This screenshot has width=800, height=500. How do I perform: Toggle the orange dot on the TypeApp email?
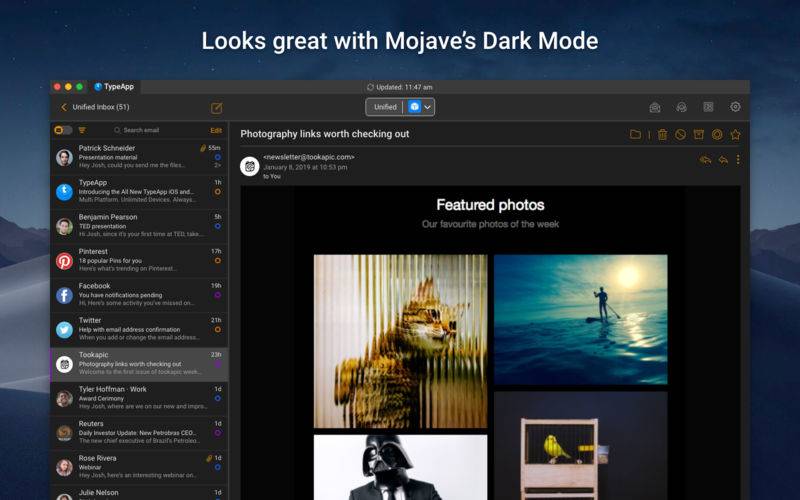217,192
